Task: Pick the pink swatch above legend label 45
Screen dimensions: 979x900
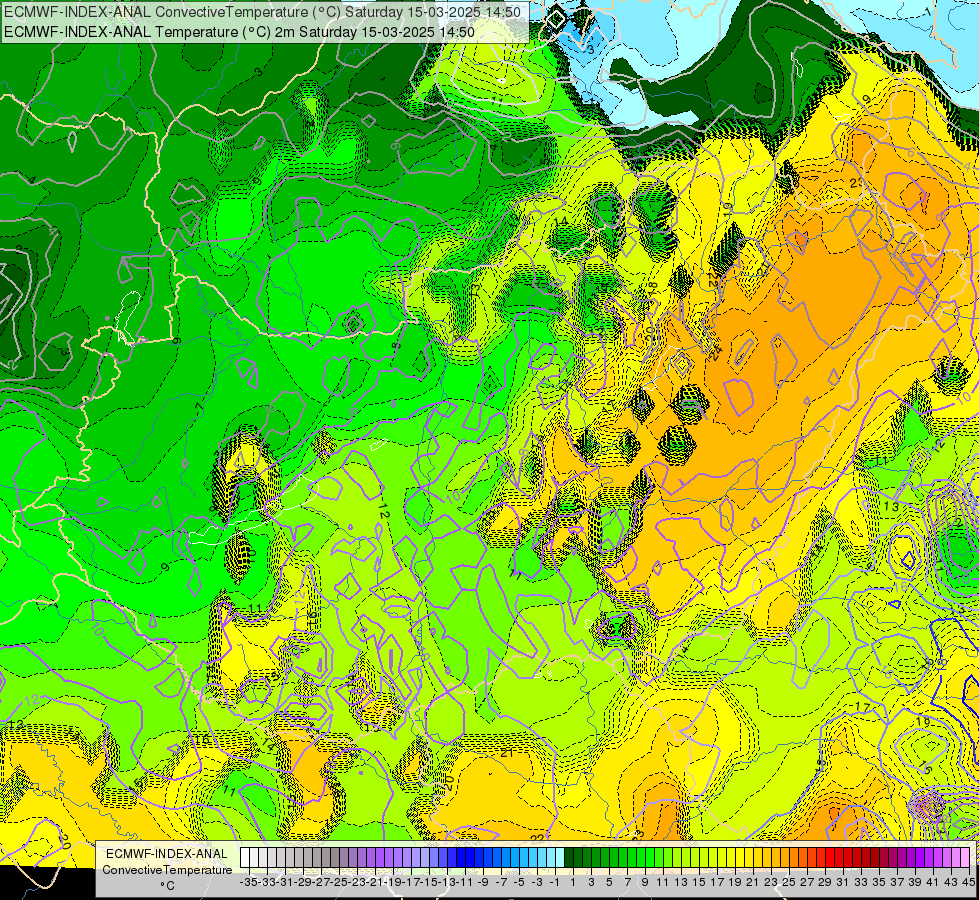Action: point(965,858)
